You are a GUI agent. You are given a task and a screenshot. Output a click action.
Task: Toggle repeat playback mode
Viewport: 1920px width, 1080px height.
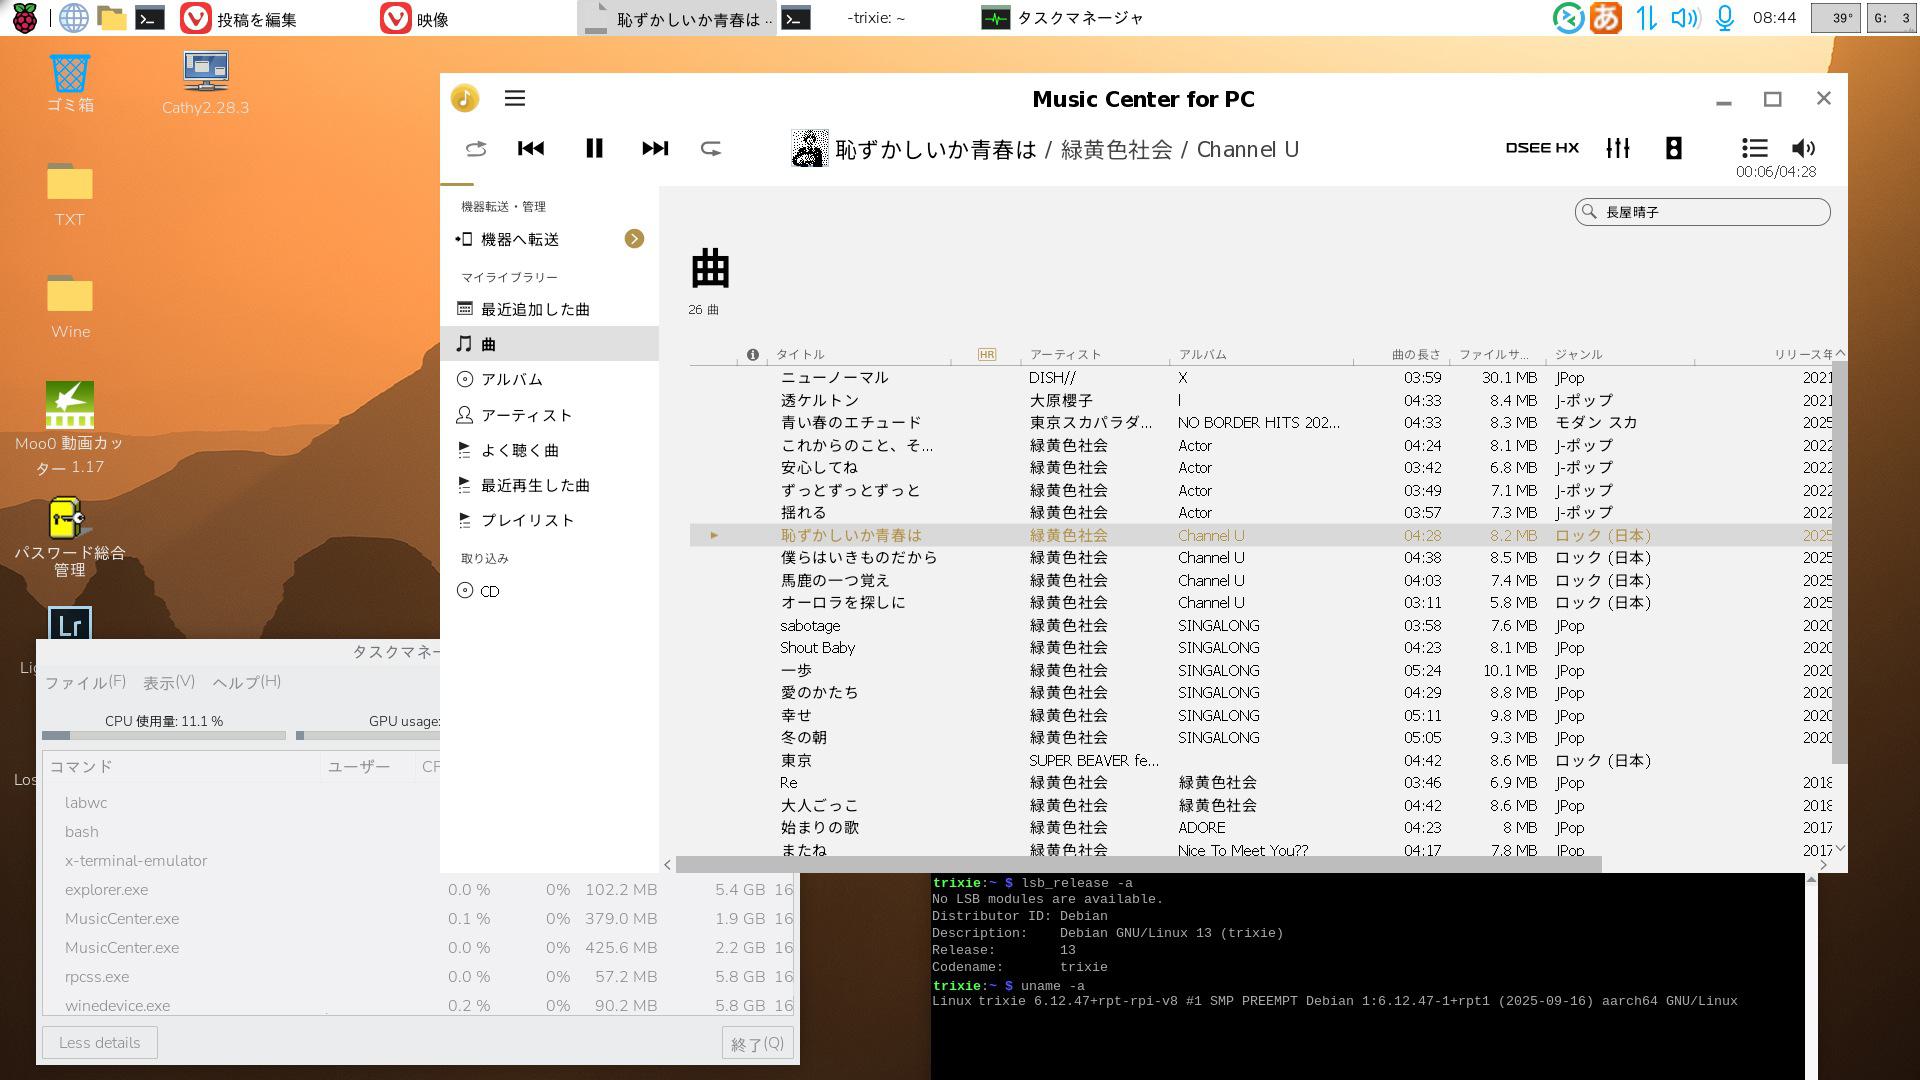(711, 148)
